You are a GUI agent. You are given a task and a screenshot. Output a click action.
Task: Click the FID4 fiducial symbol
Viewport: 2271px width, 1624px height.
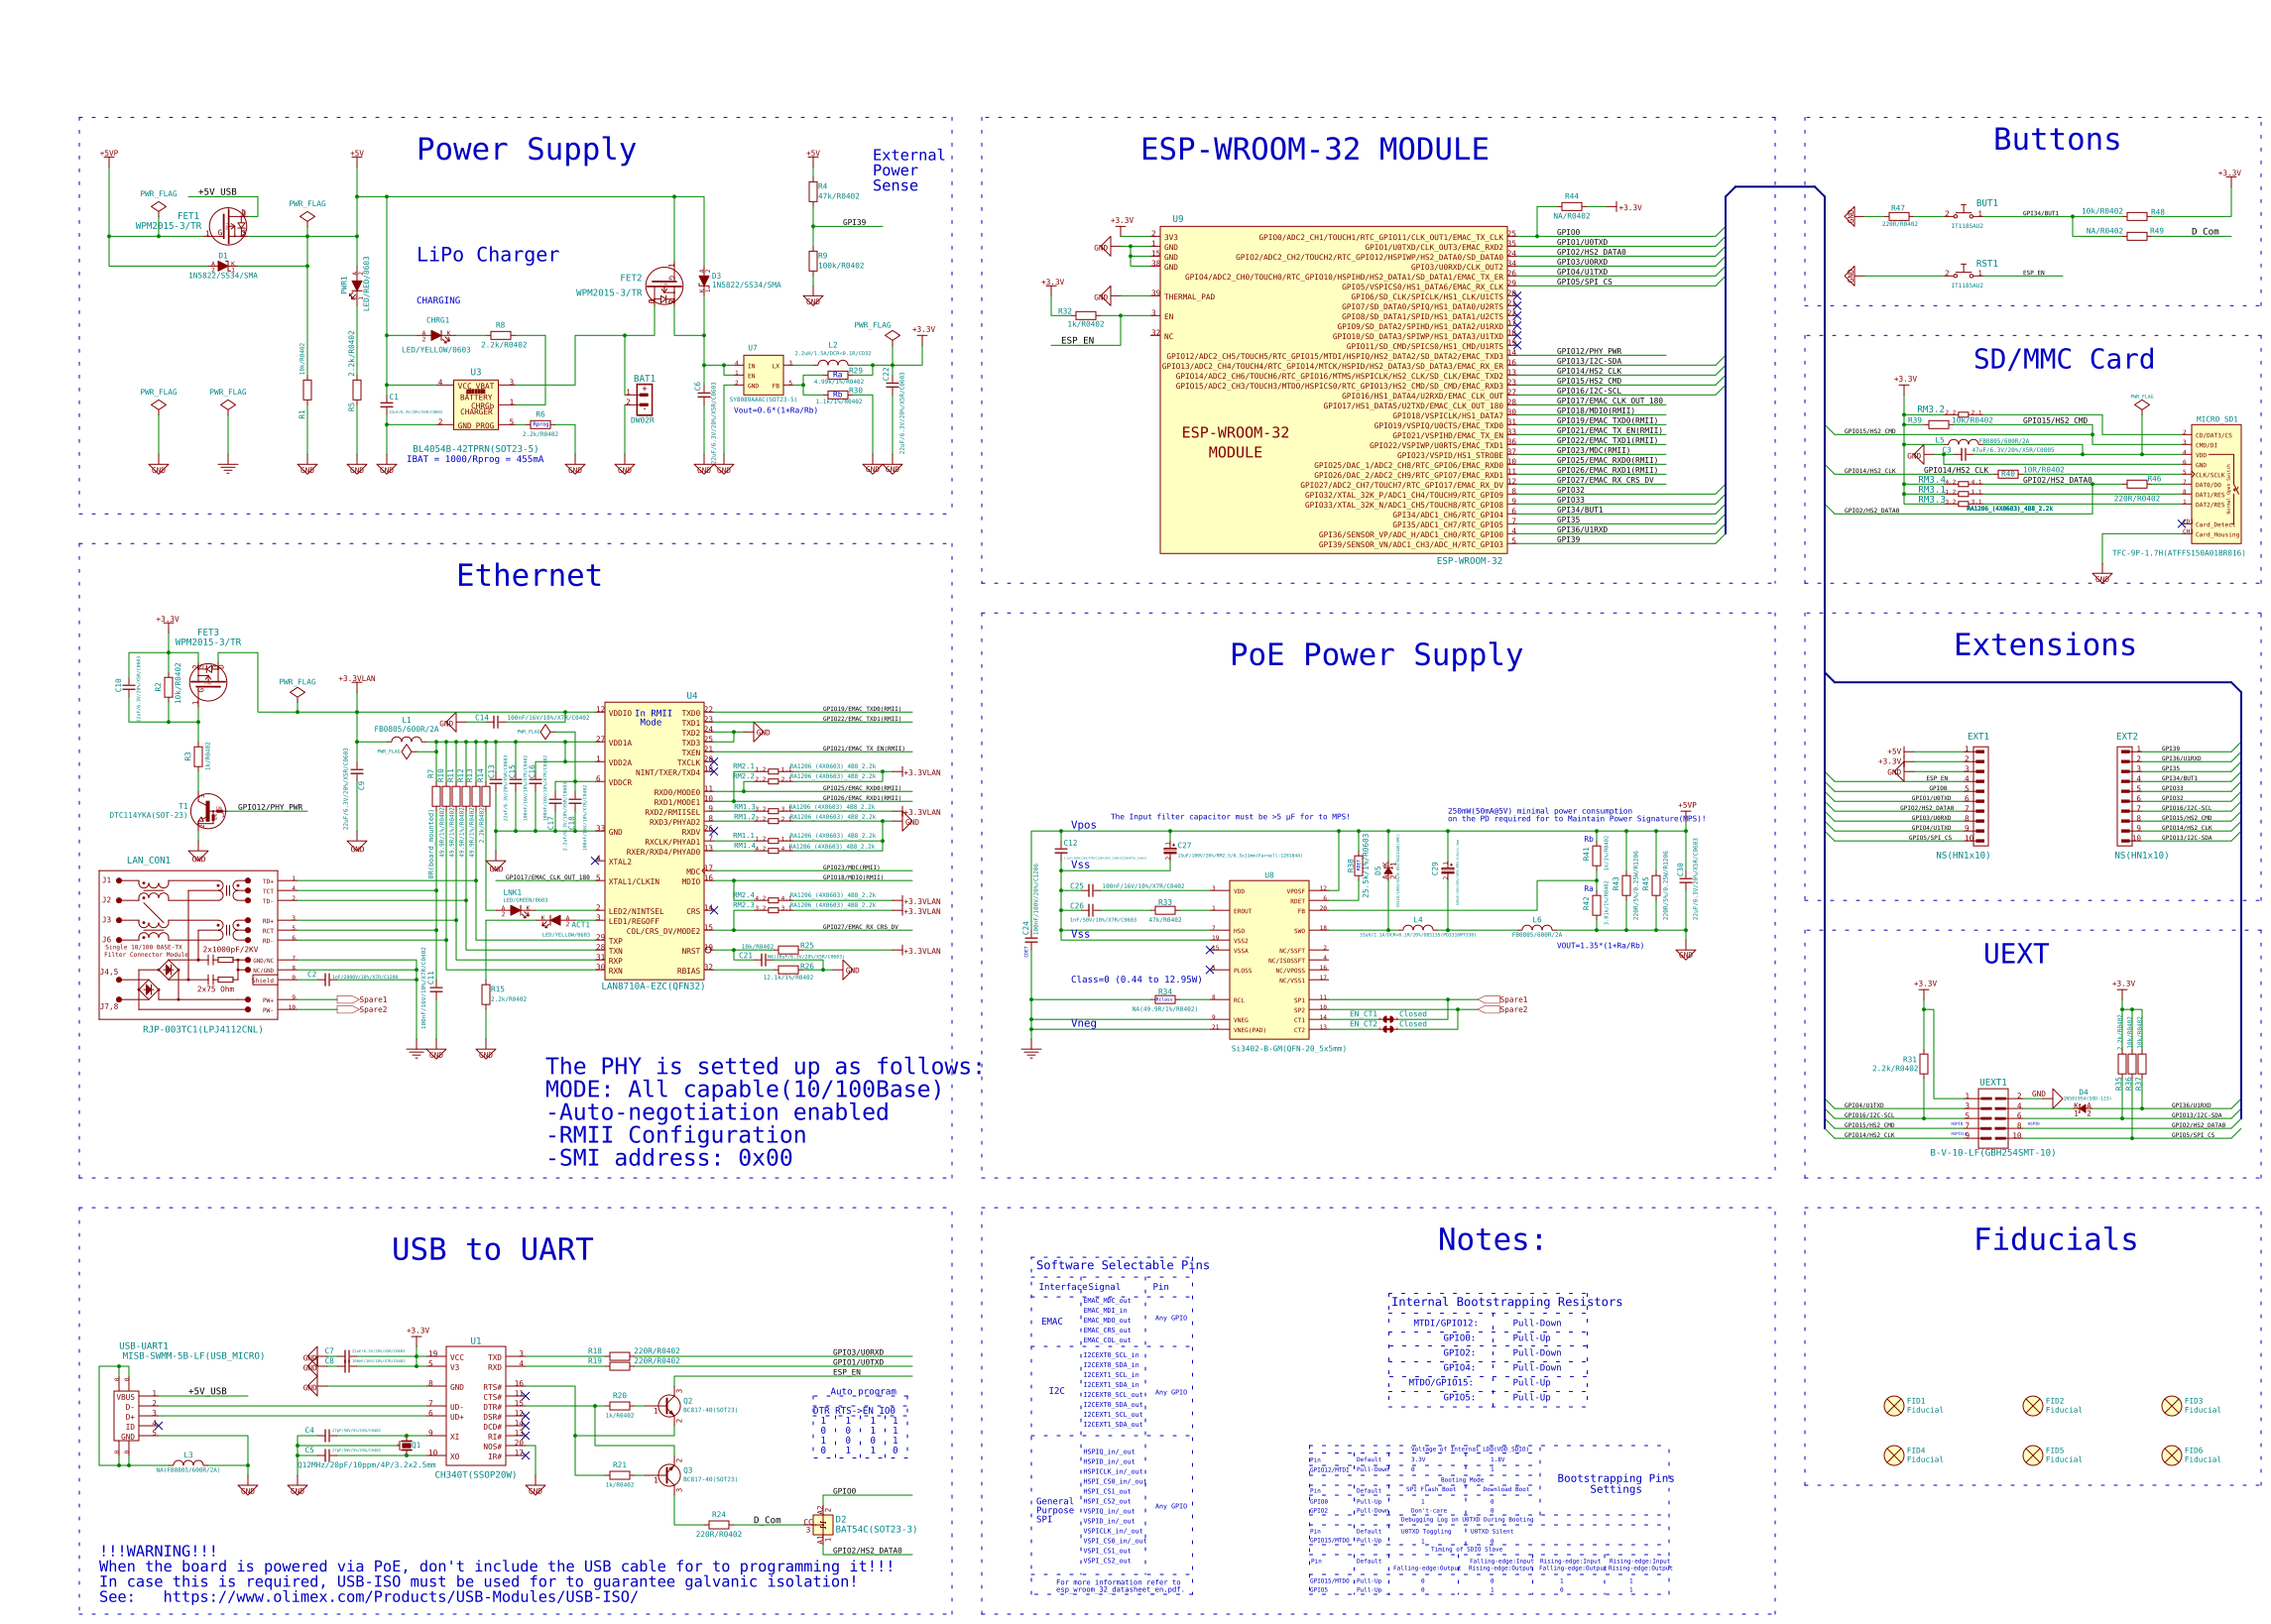[x=1893, y=1455]
